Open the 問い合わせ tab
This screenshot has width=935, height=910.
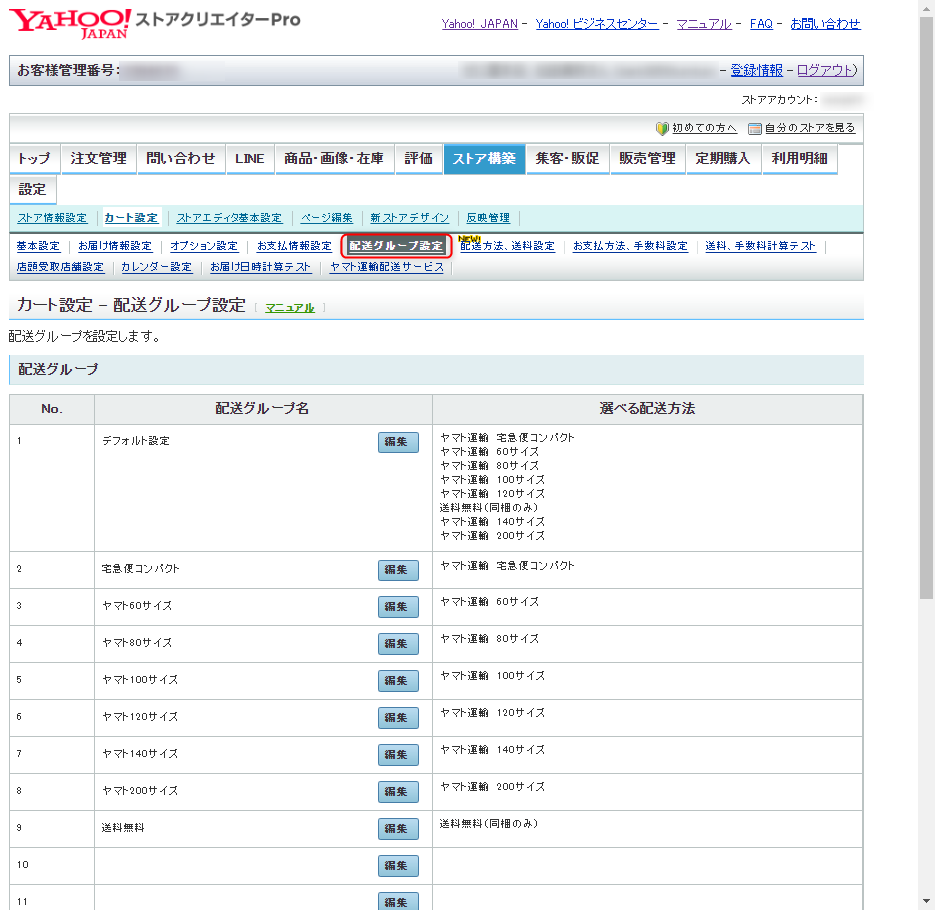[181, 159]
